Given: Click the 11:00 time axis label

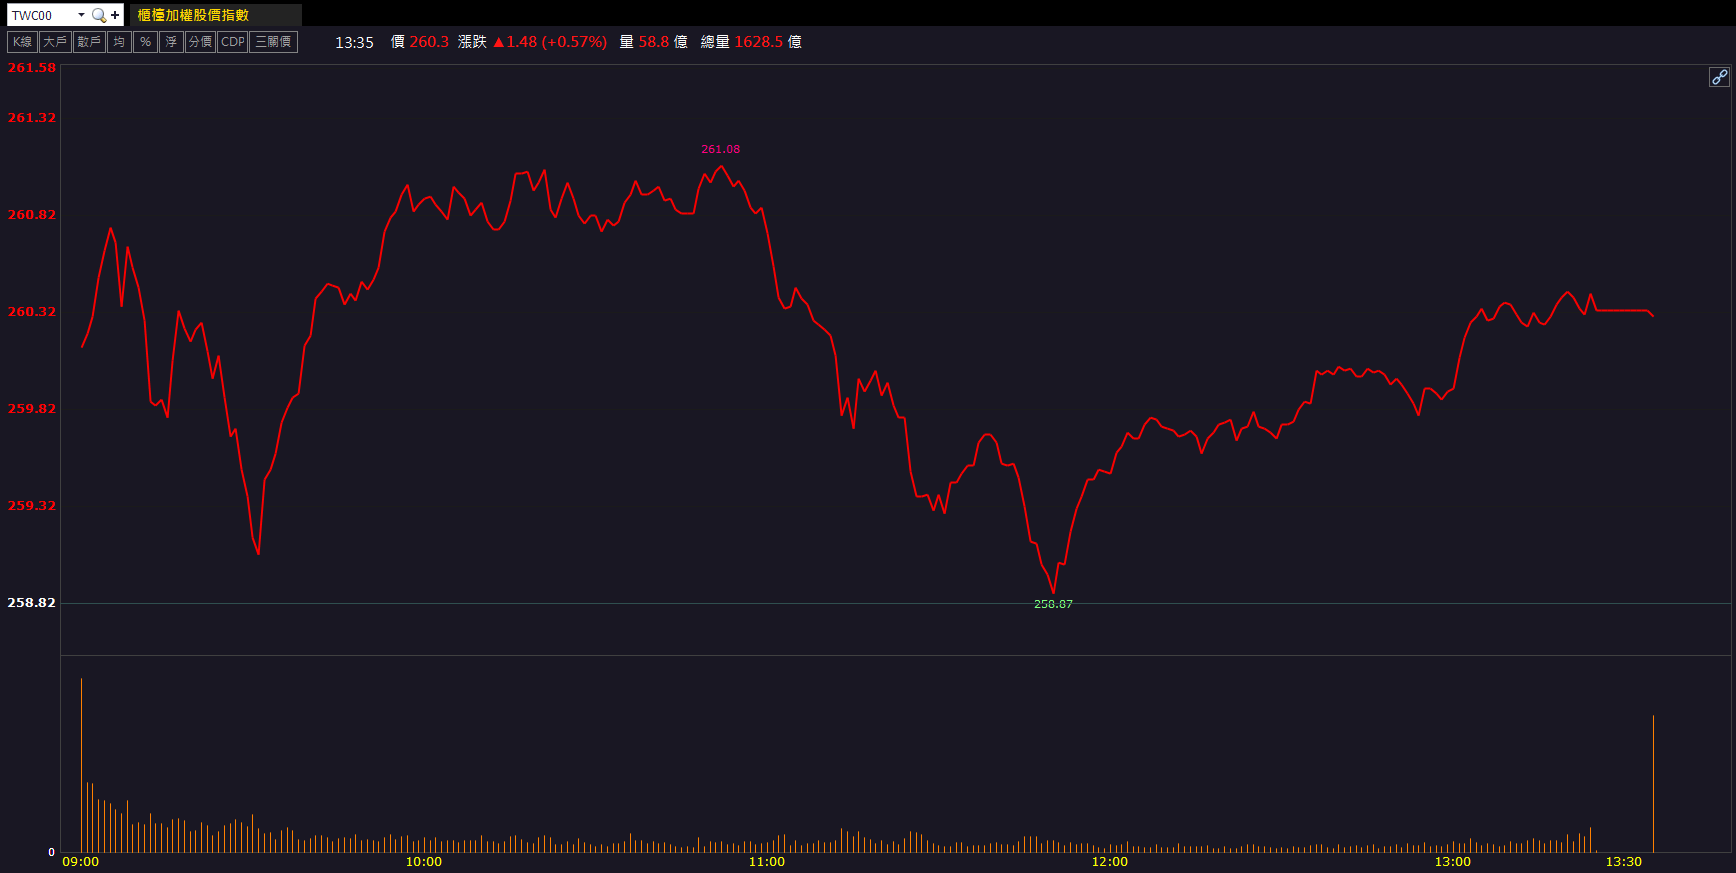Looking at the screenshot, I should [x=767, y=862].
